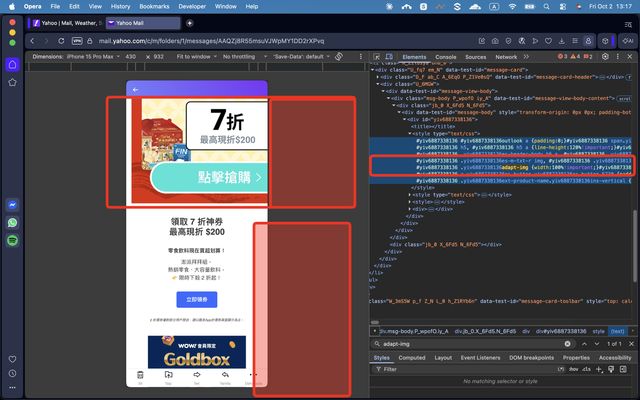Click the mail back arrow in phone view
The image size is (640, 400).
tap(136, 89)
